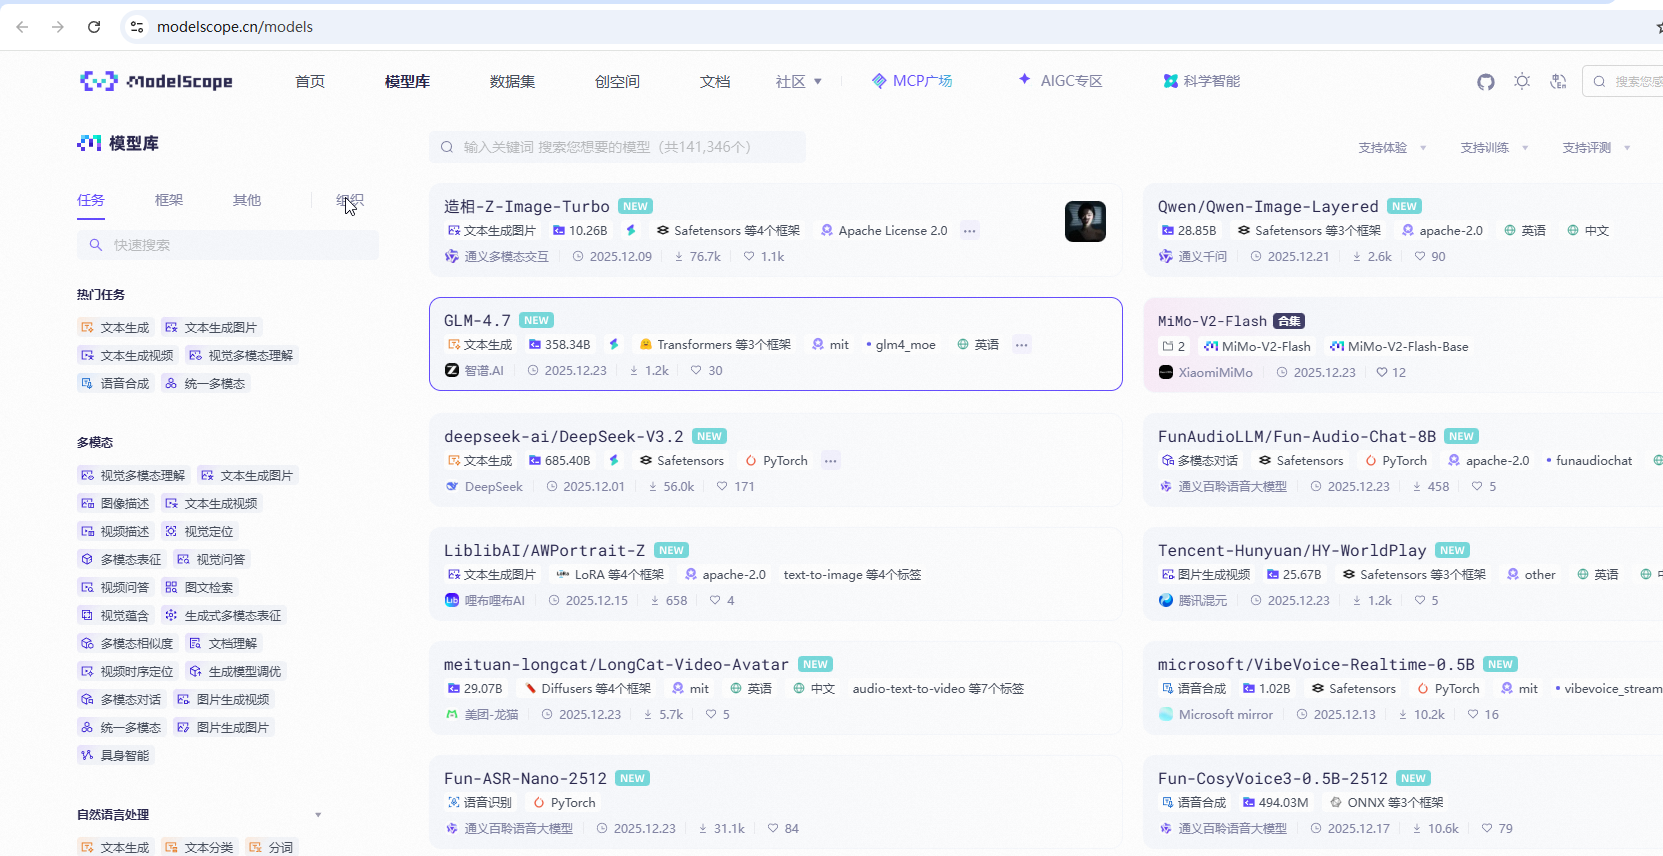Click the XiaomiMiMo organization icon

pos(1166,372)
